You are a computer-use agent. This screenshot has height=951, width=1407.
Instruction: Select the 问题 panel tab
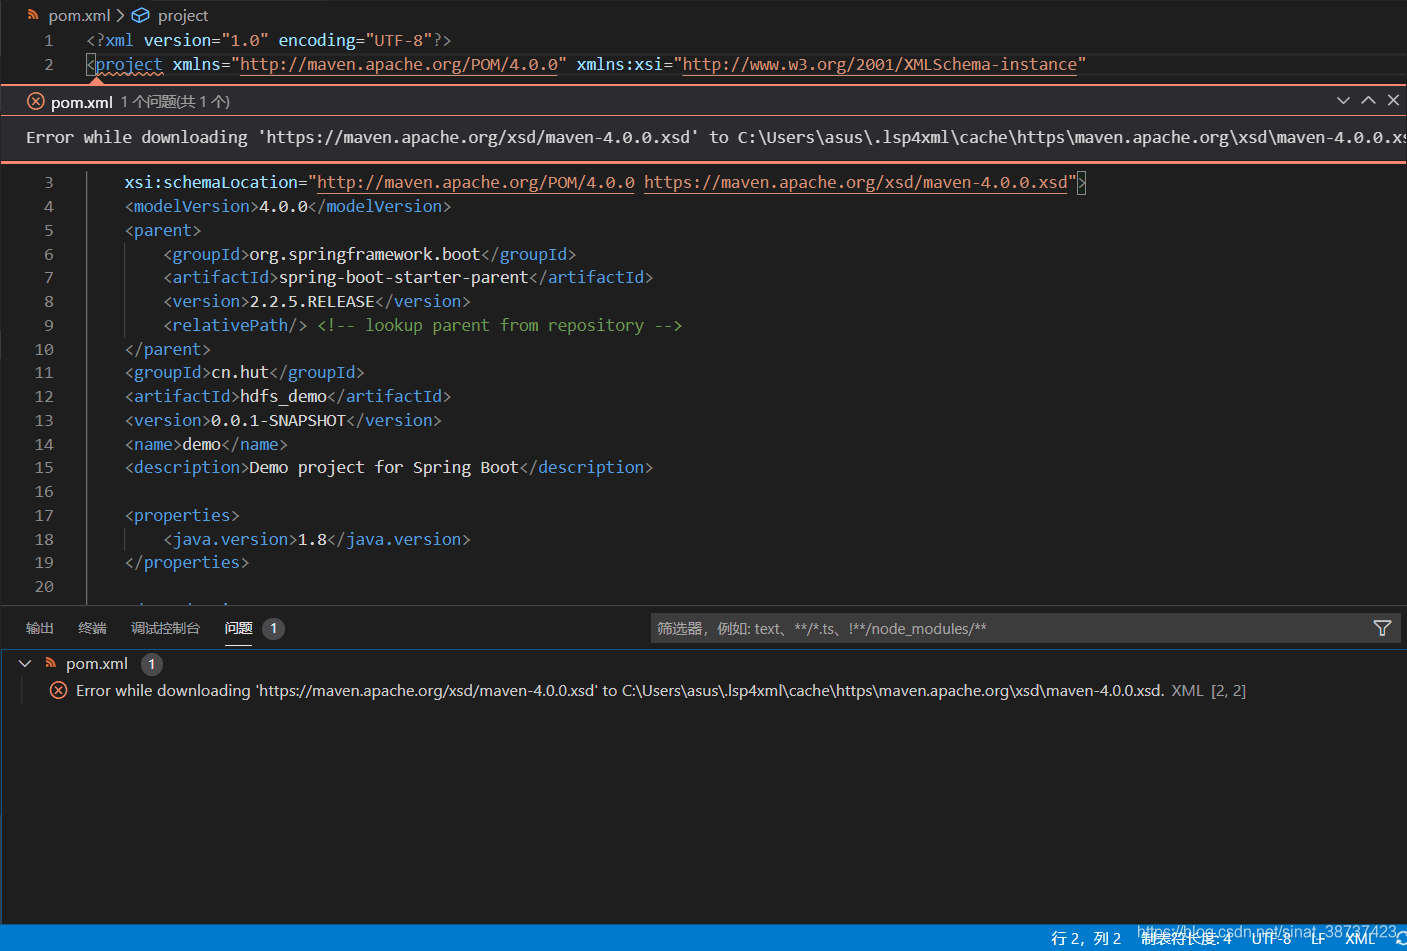click(238, 628)
